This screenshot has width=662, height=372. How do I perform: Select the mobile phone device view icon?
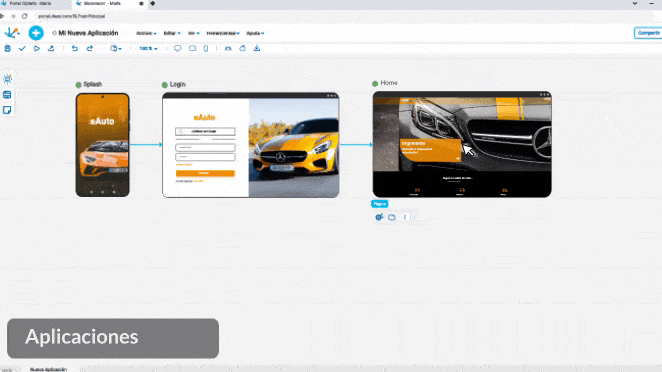coord(206,49)
